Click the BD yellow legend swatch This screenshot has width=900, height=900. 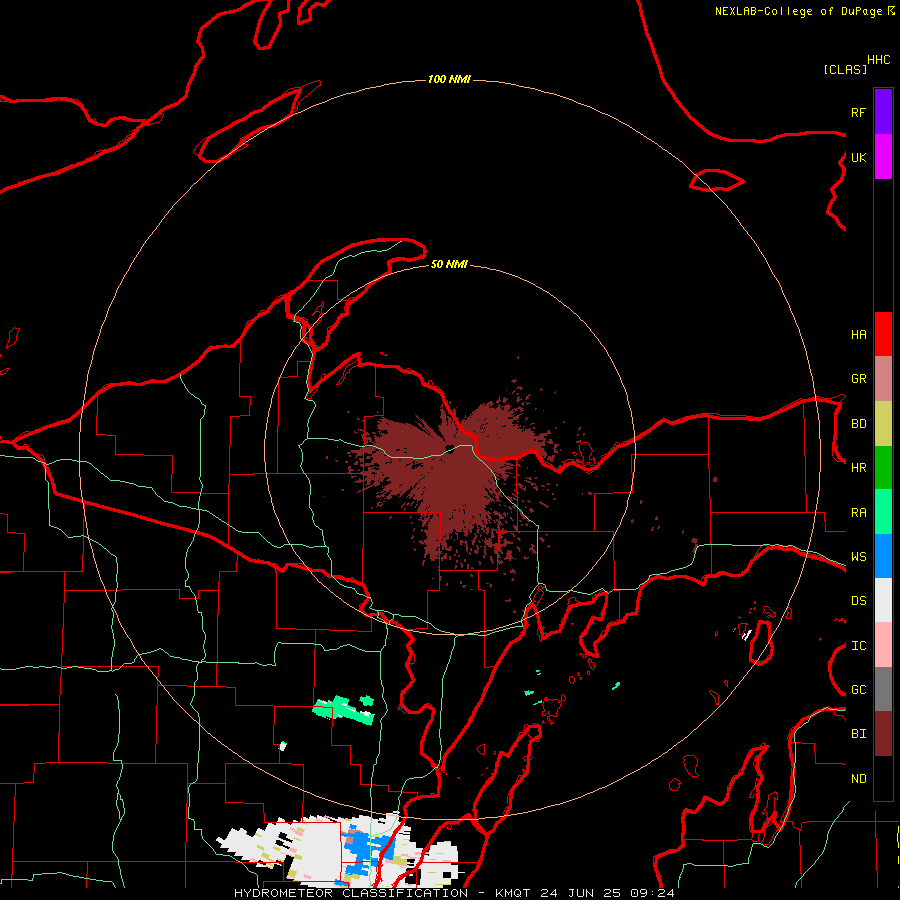pyautogui.click(x=883, y=424)
